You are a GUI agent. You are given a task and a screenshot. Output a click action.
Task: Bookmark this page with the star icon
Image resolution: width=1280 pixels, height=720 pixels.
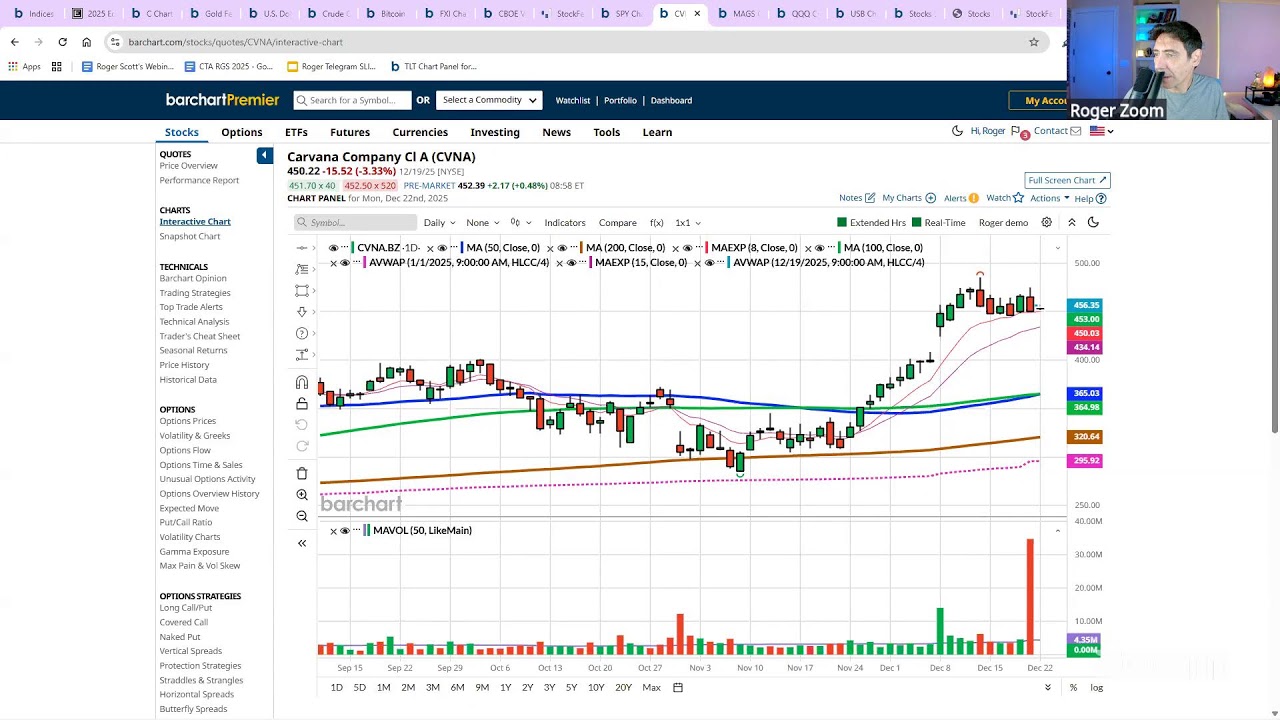tap(1034, 42)
